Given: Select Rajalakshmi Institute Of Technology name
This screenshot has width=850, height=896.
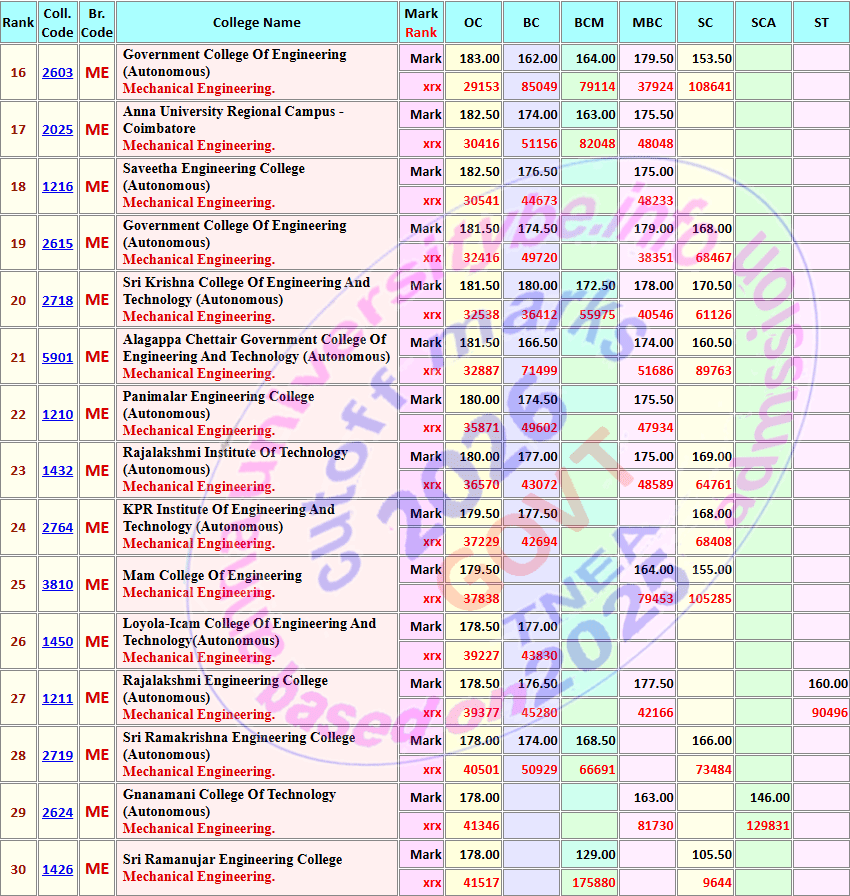Looking at the screenshot, I should click(235, 461).
